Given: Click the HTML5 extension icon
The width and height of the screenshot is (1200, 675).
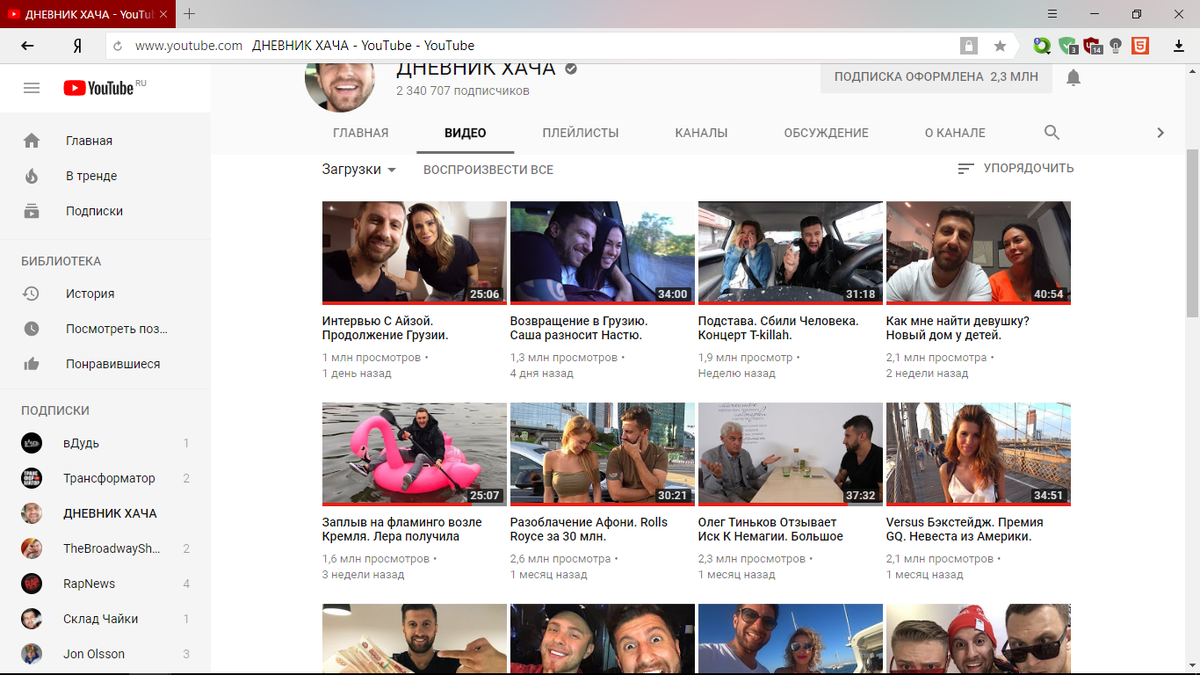Looking at the screenshot, I should 1140,46.
